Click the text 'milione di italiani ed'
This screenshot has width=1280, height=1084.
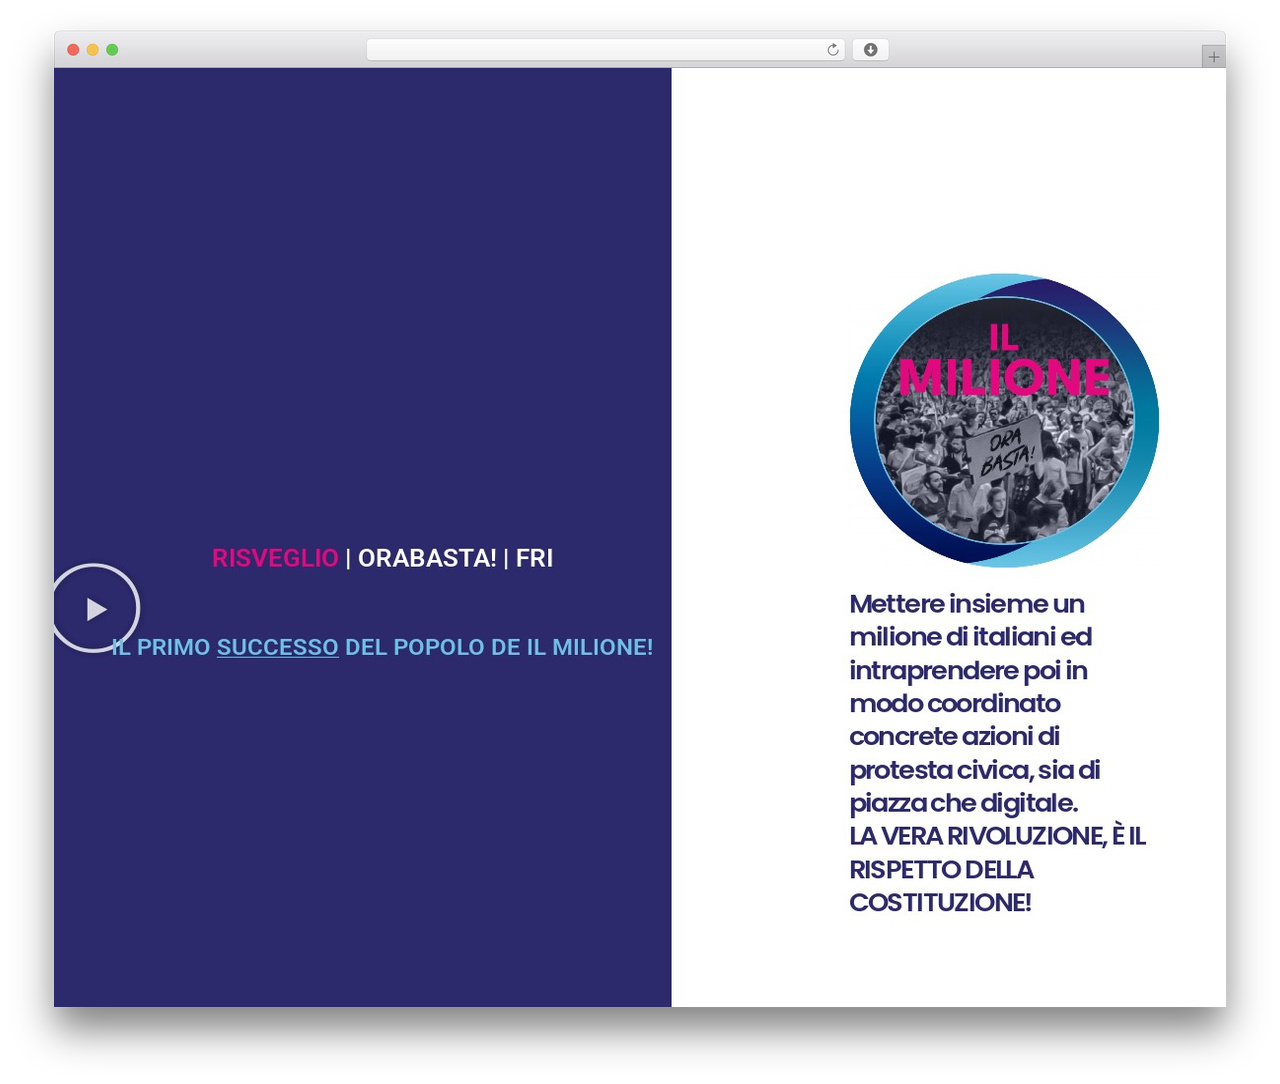click(971, 637)
